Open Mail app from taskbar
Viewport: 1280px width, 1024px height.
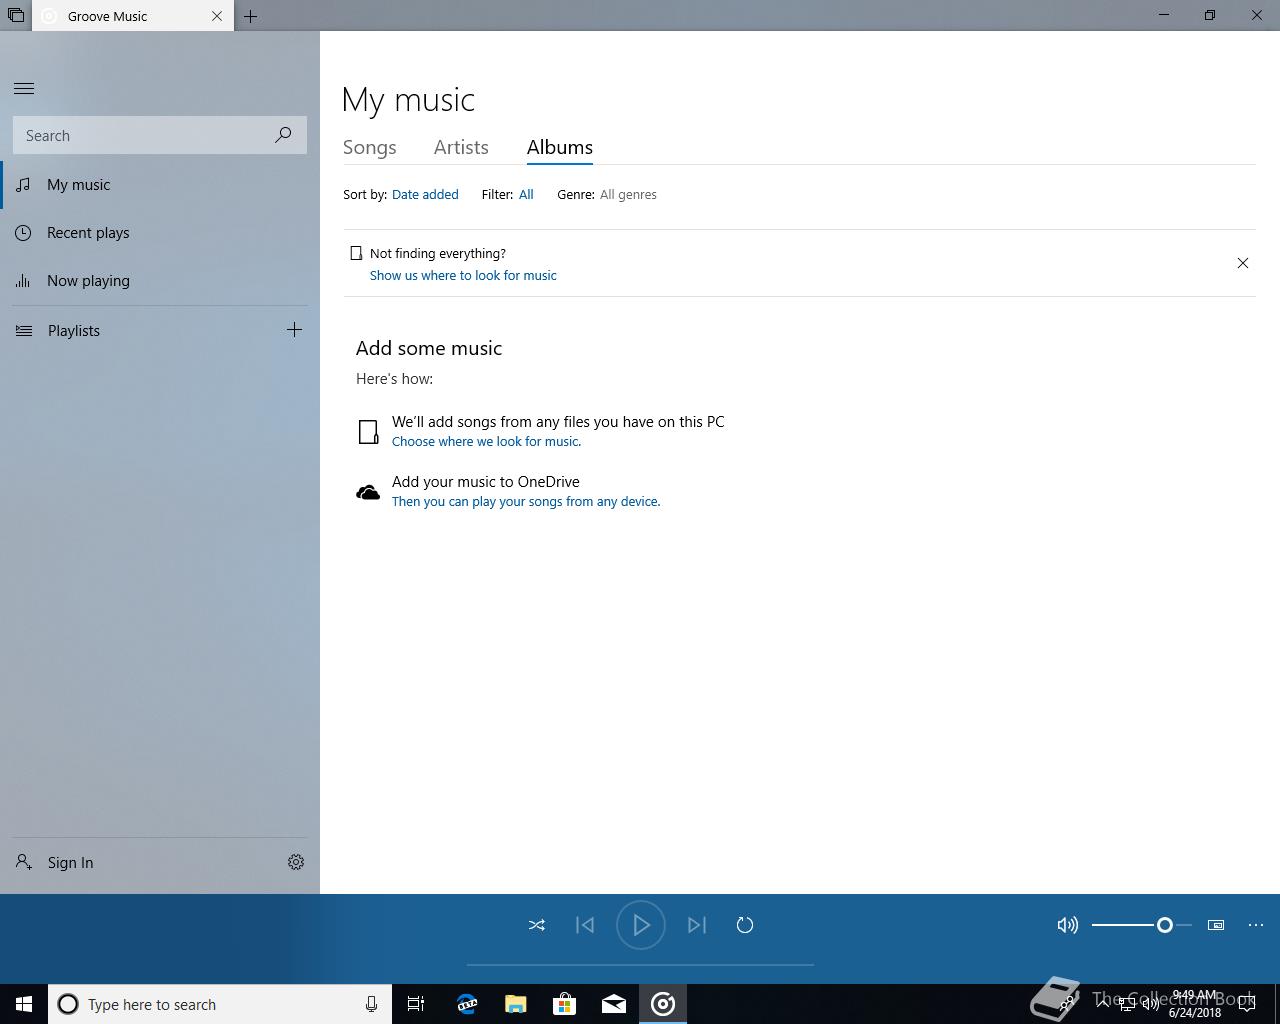(614, 1004)
